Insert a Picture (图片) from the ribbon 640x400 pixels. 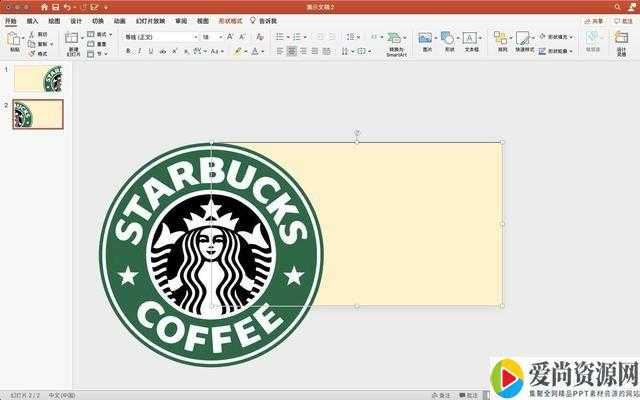[426, 39]
